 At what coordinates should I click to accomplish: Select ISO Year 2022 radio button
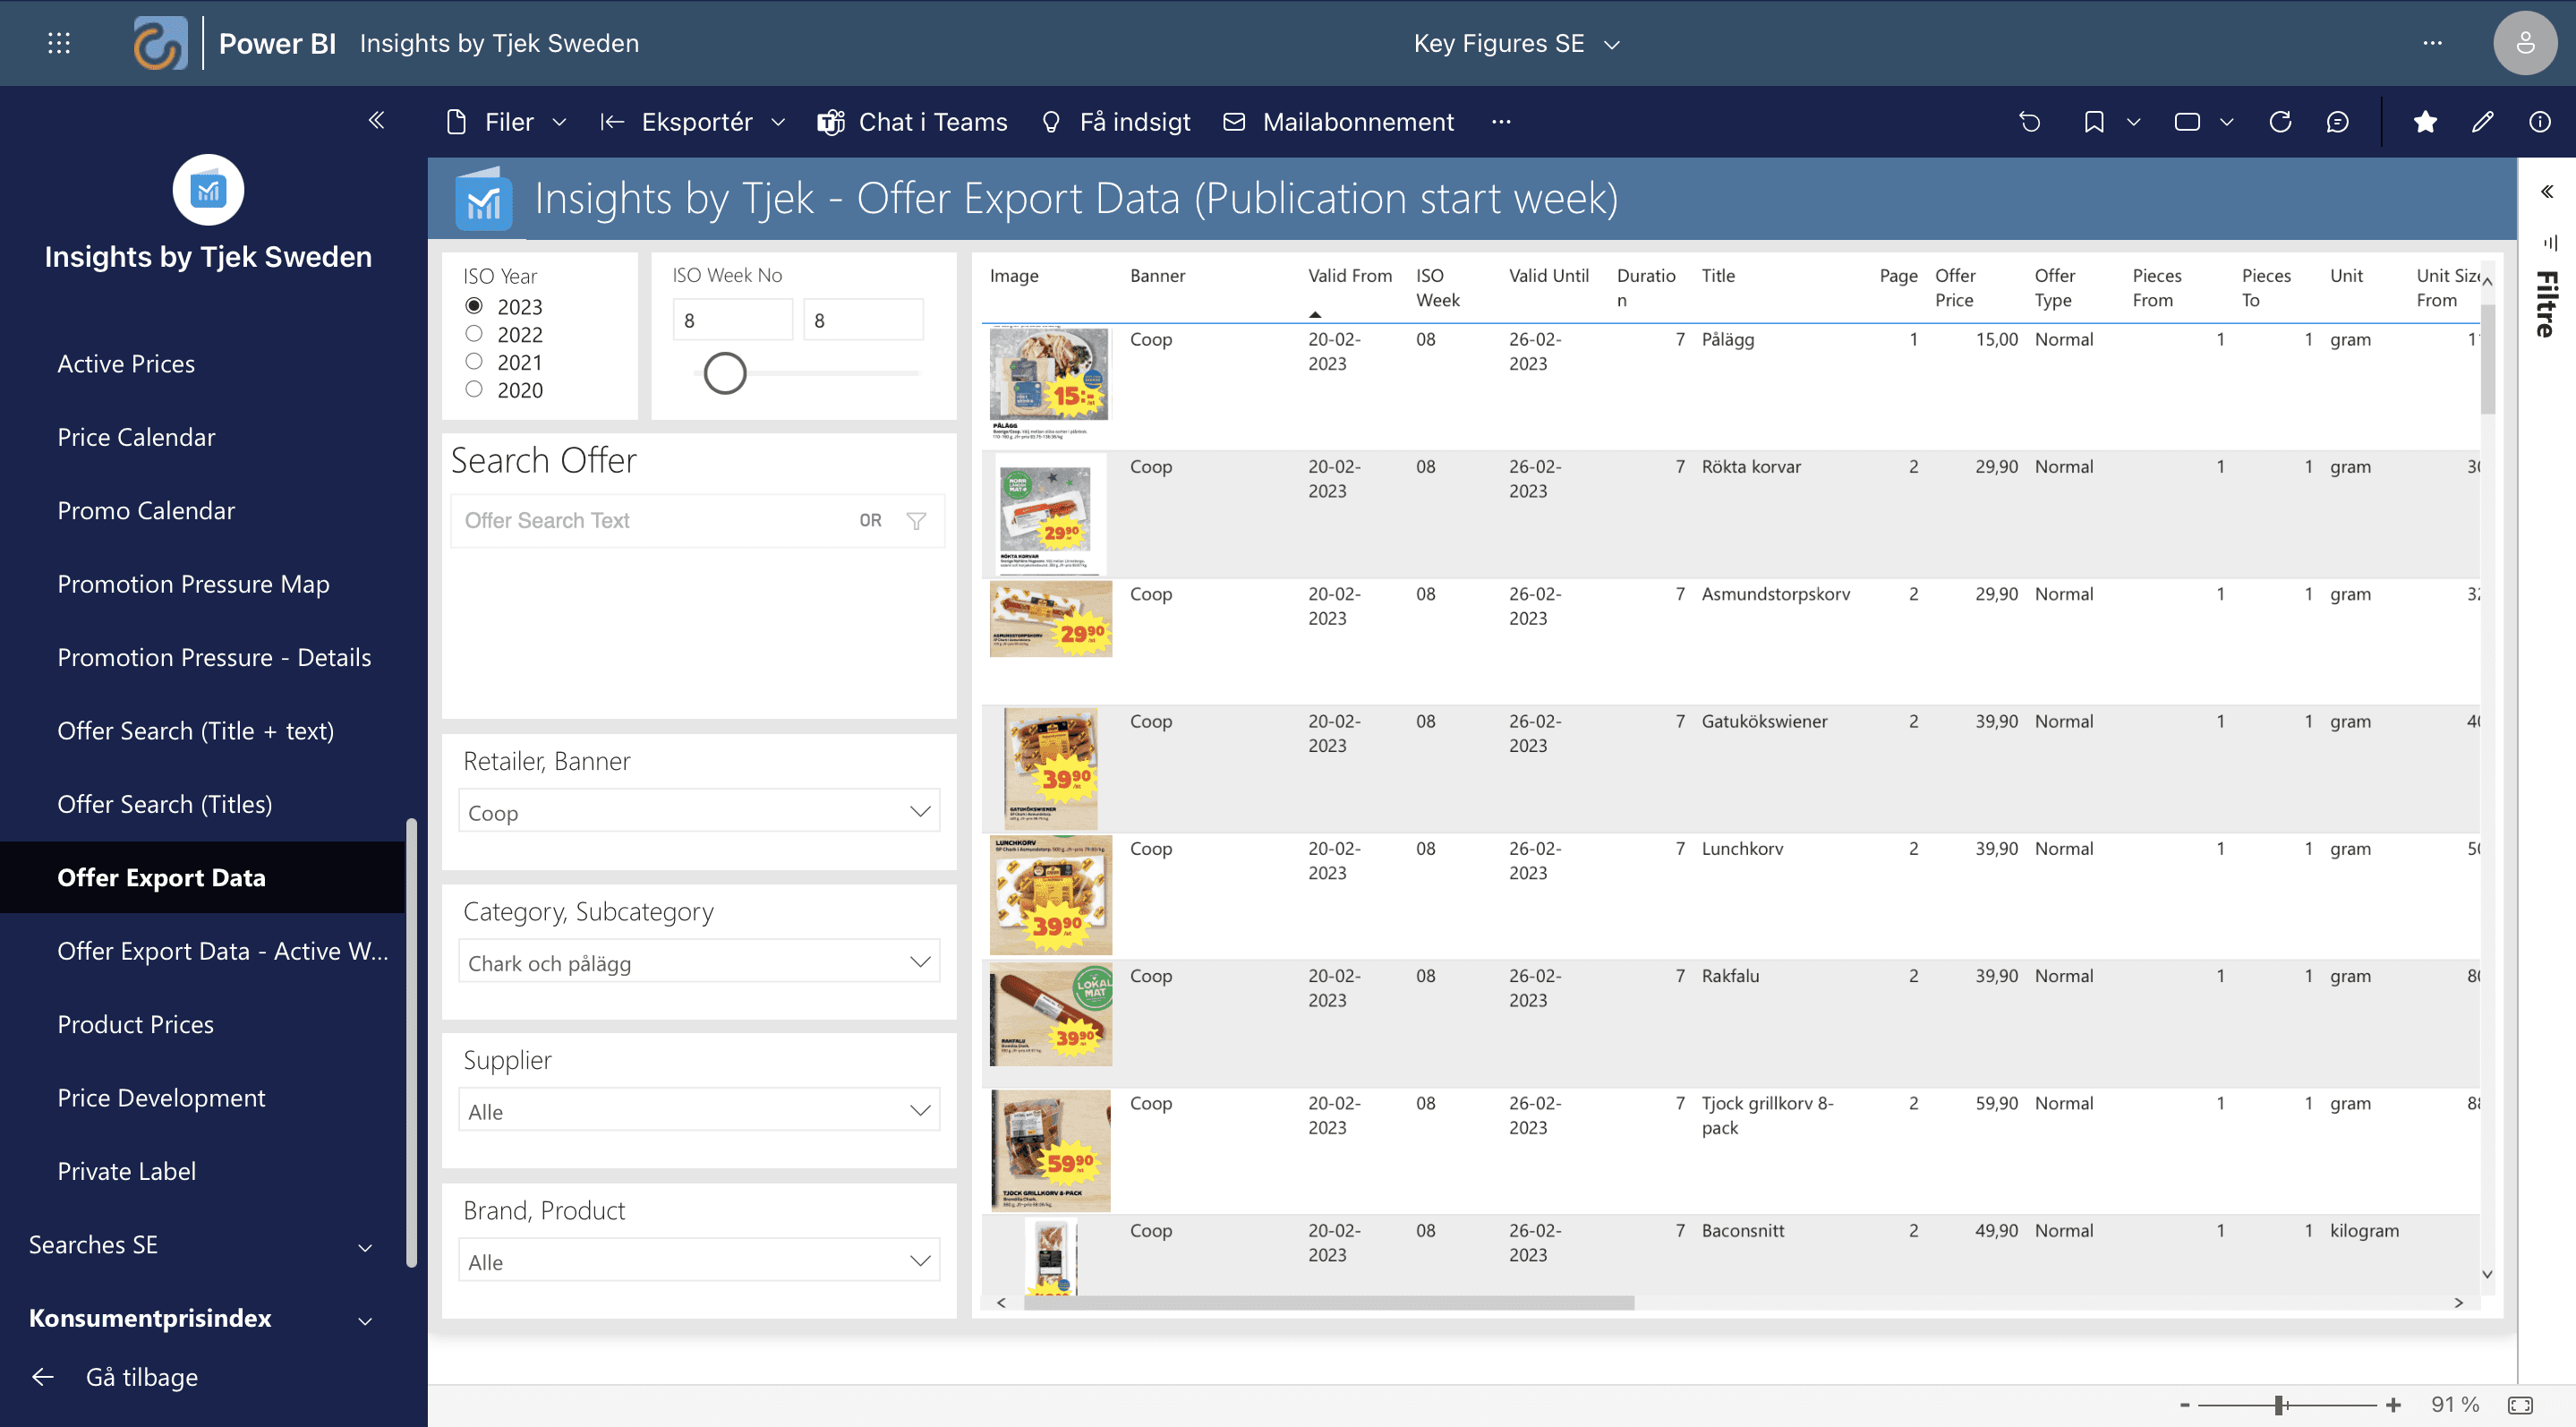[x=474, y=334]
